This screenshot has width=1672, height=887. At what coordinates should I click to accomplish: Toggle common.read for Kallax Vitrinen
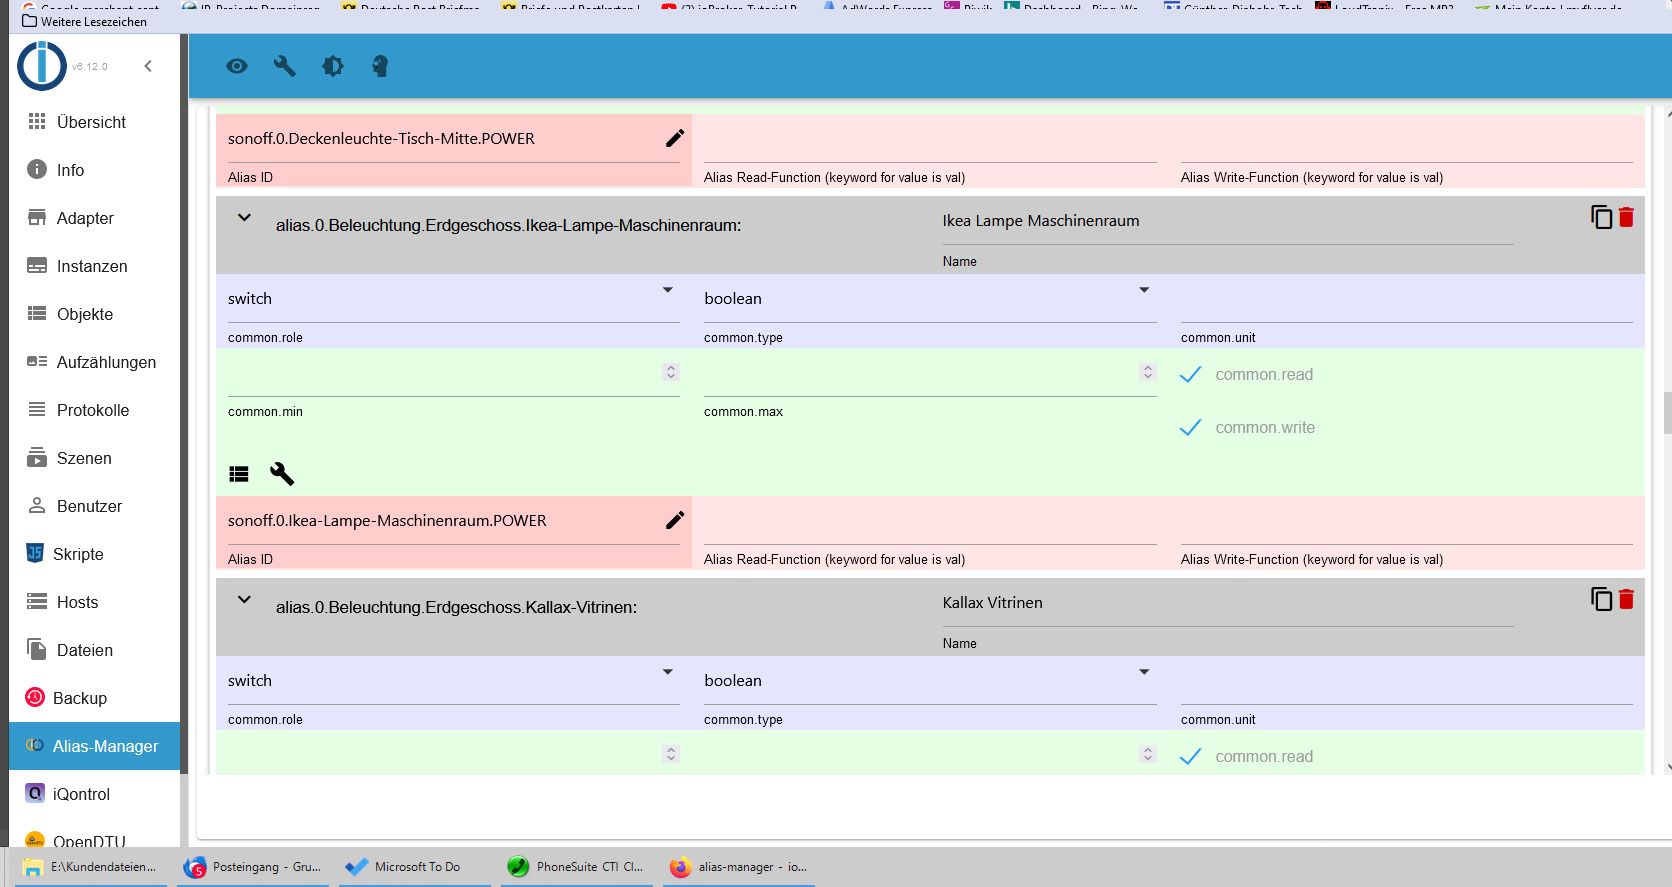1190,757
